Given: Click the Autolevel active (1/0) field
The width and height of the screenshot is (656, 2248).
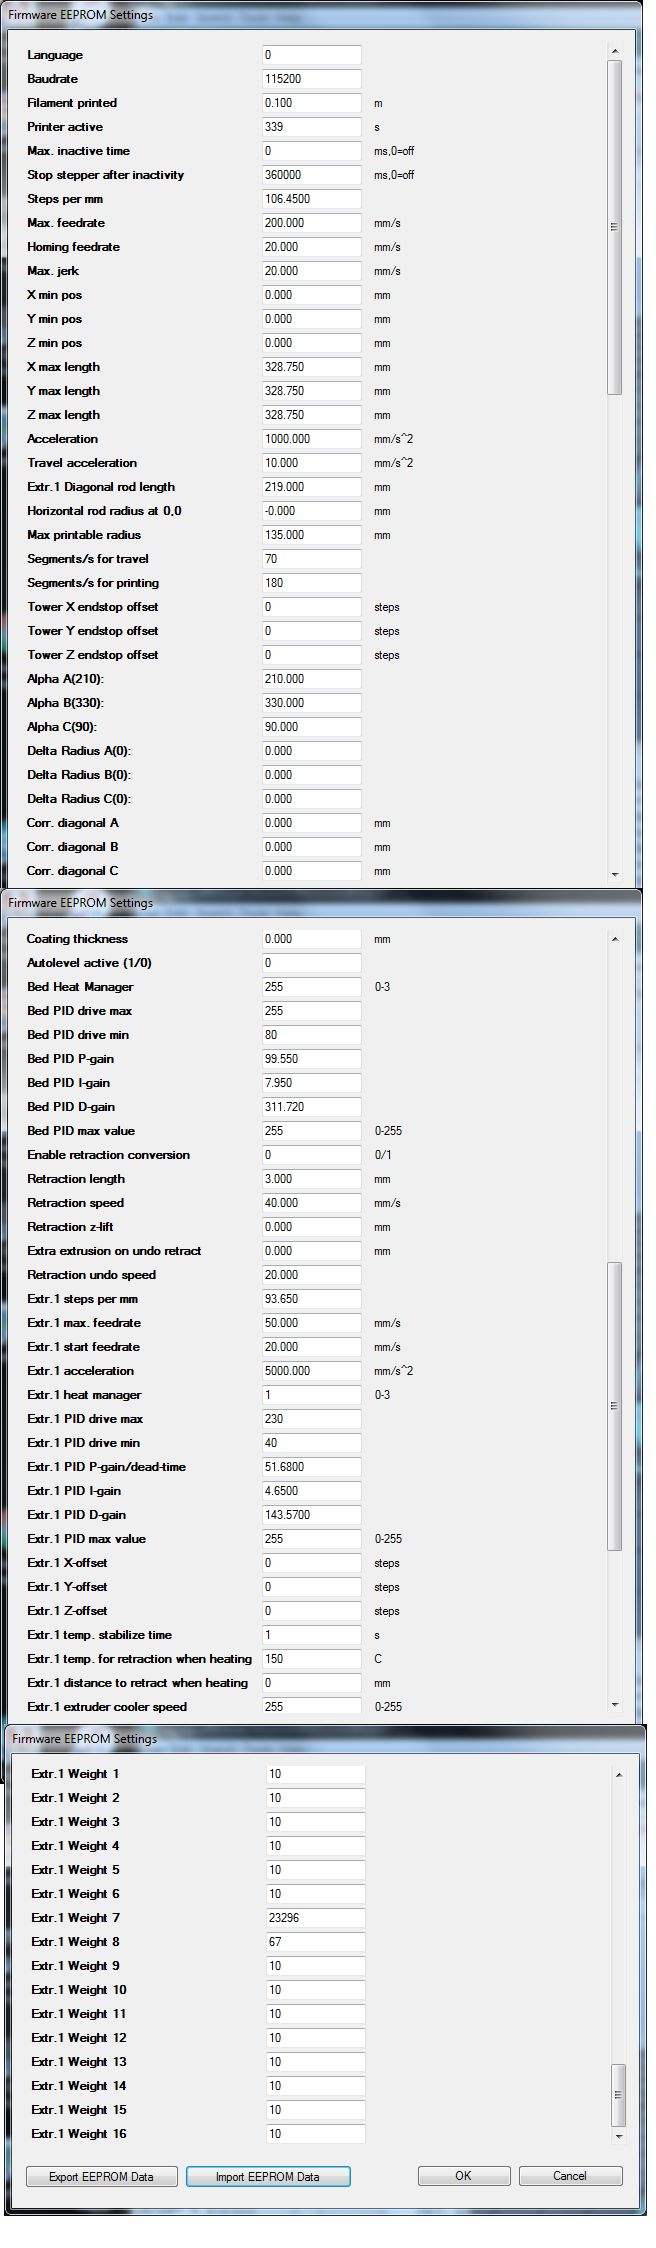Looking at the screenshot, I should tap(311, 963).
